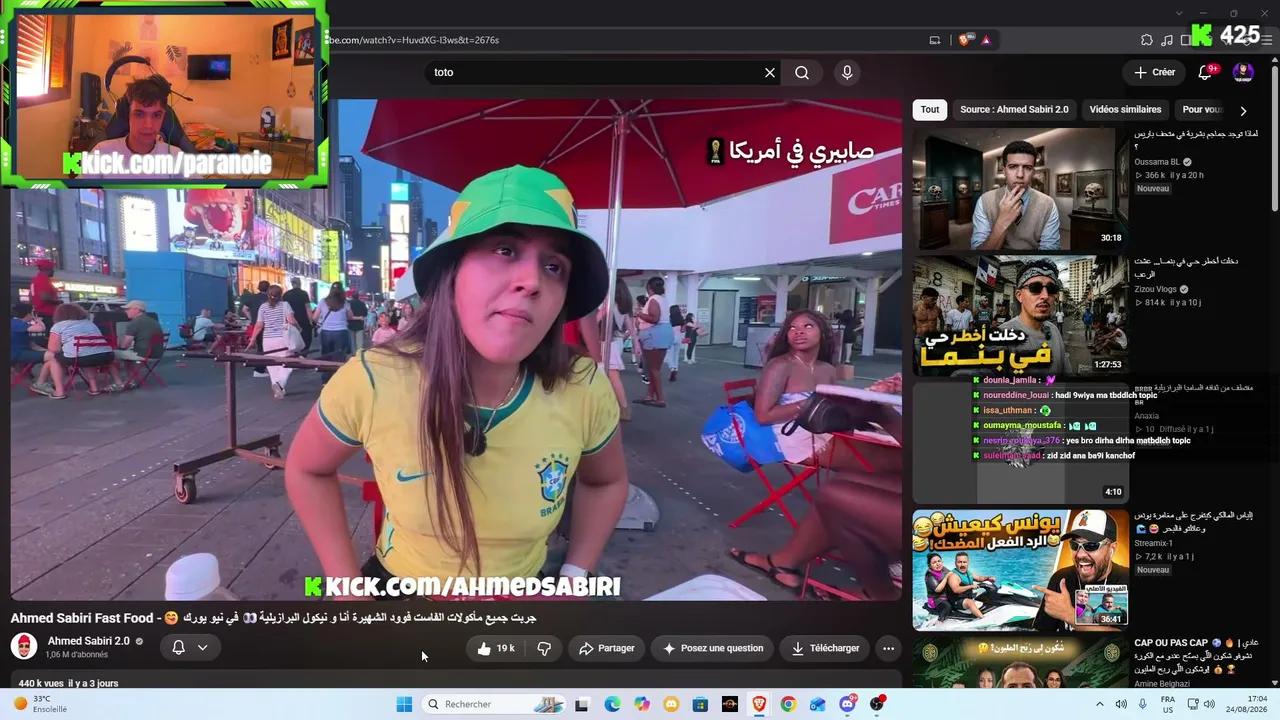This screenshot has height=720, width=1280.
Task: Click the install/cast icon in address bar
Action: pos(935,40)
